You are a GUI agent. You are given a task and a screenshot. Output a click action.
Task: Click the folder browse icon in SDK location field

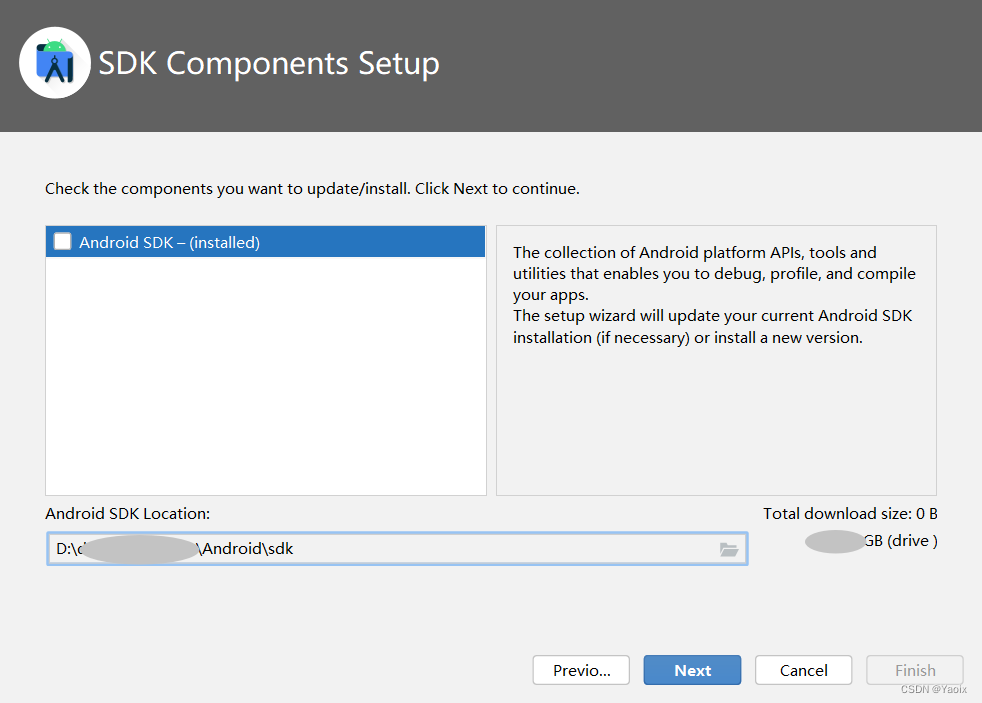click(728, 550)
